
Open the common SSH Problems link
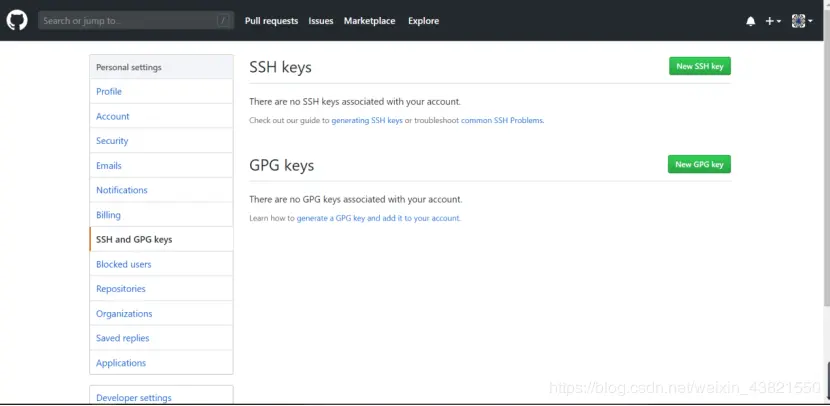pyautogui.click(x=502, y=120)
